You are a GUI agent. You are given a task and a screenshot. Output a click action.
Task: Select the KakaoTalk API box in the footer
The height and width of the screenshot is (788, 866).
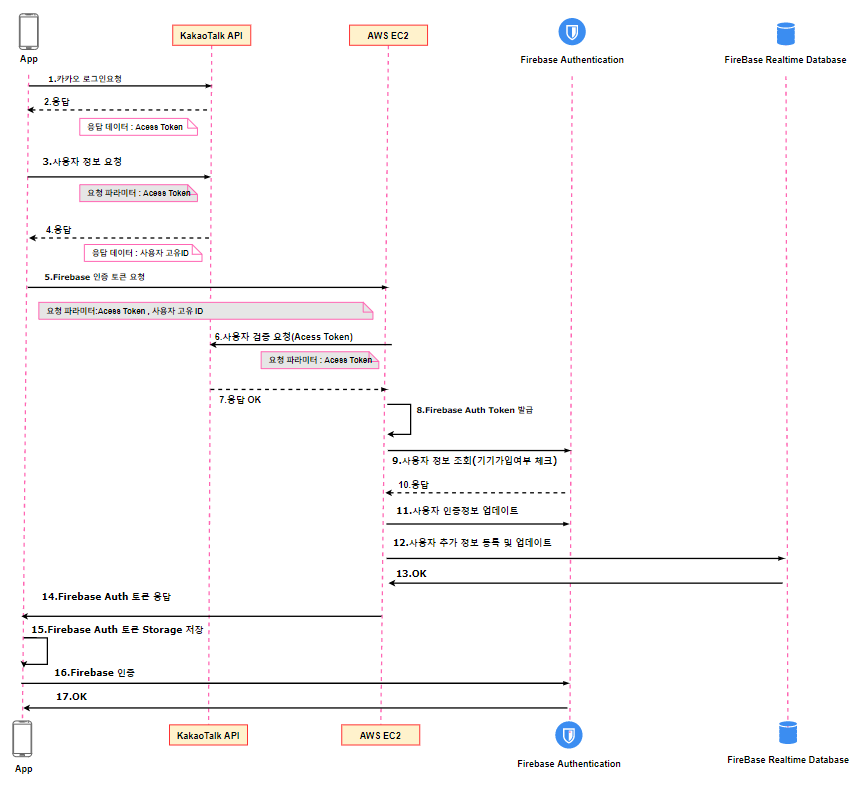pos(208,735)
